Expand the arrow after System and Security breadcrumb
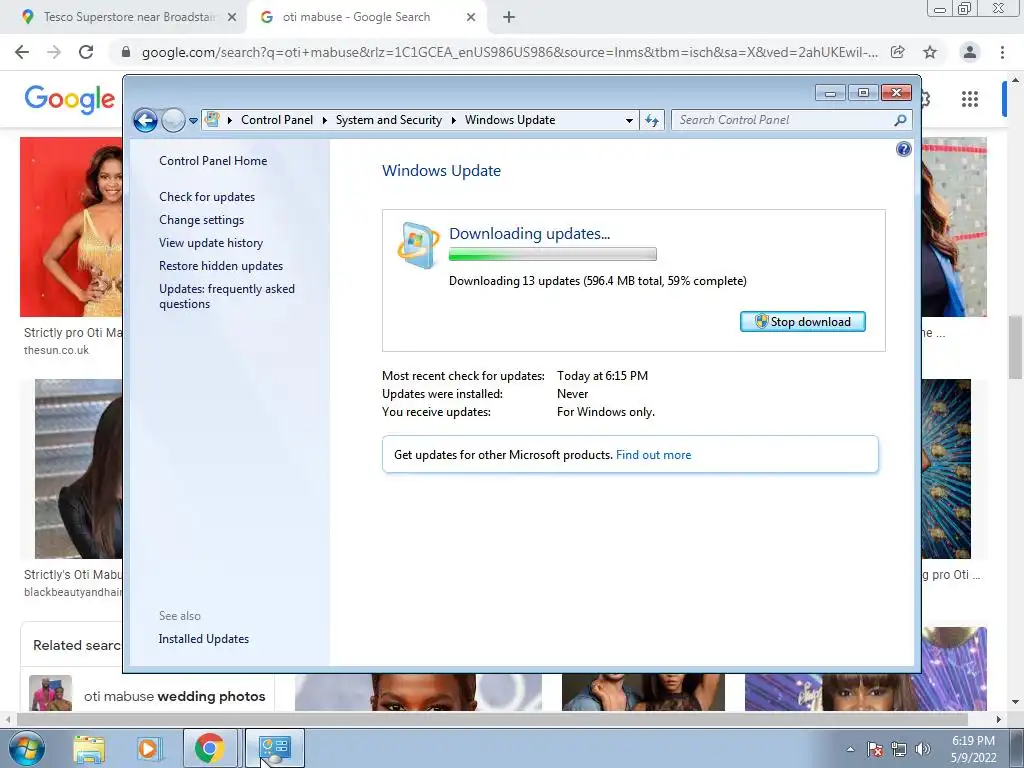This screenshot has width=1024, height=768. 453,120
